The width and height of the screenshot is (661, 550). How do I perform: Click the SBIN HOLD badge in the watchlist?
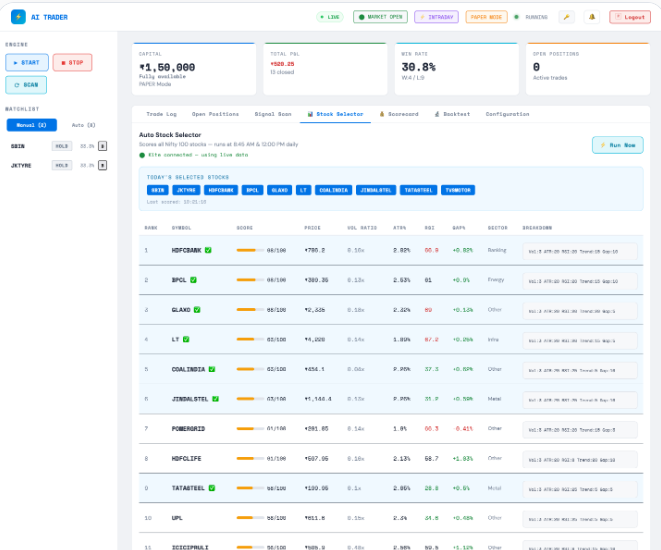[x=62, y=146]
